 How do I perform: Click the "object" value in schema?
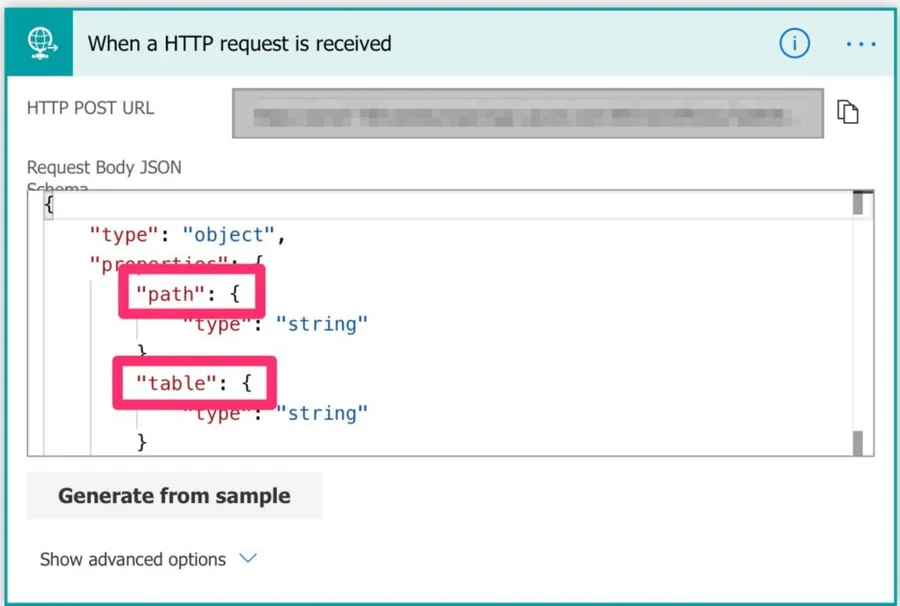[228, 235]
